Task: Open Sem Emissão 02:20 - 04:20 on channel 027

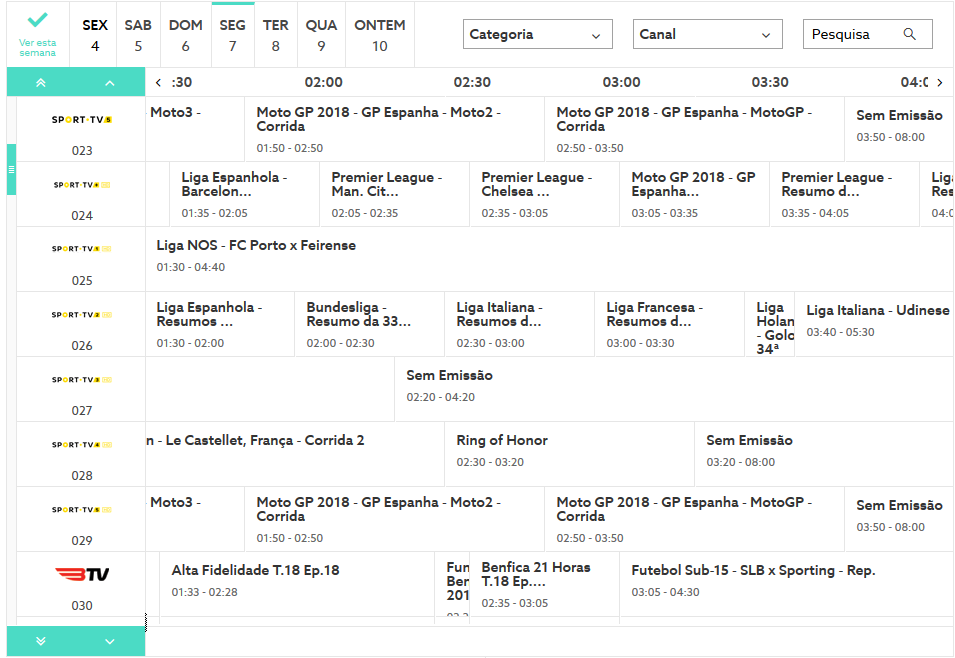Action: (674, 389)
